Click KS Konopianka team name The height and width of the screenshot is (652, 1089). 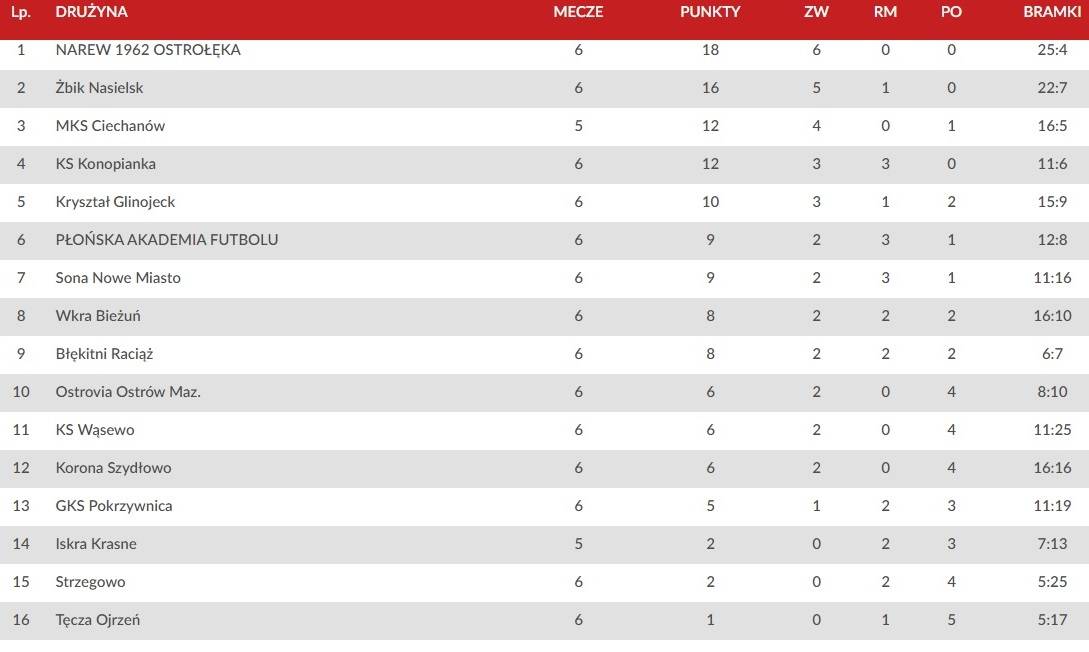pyautogui.click(x=106, y=164)
